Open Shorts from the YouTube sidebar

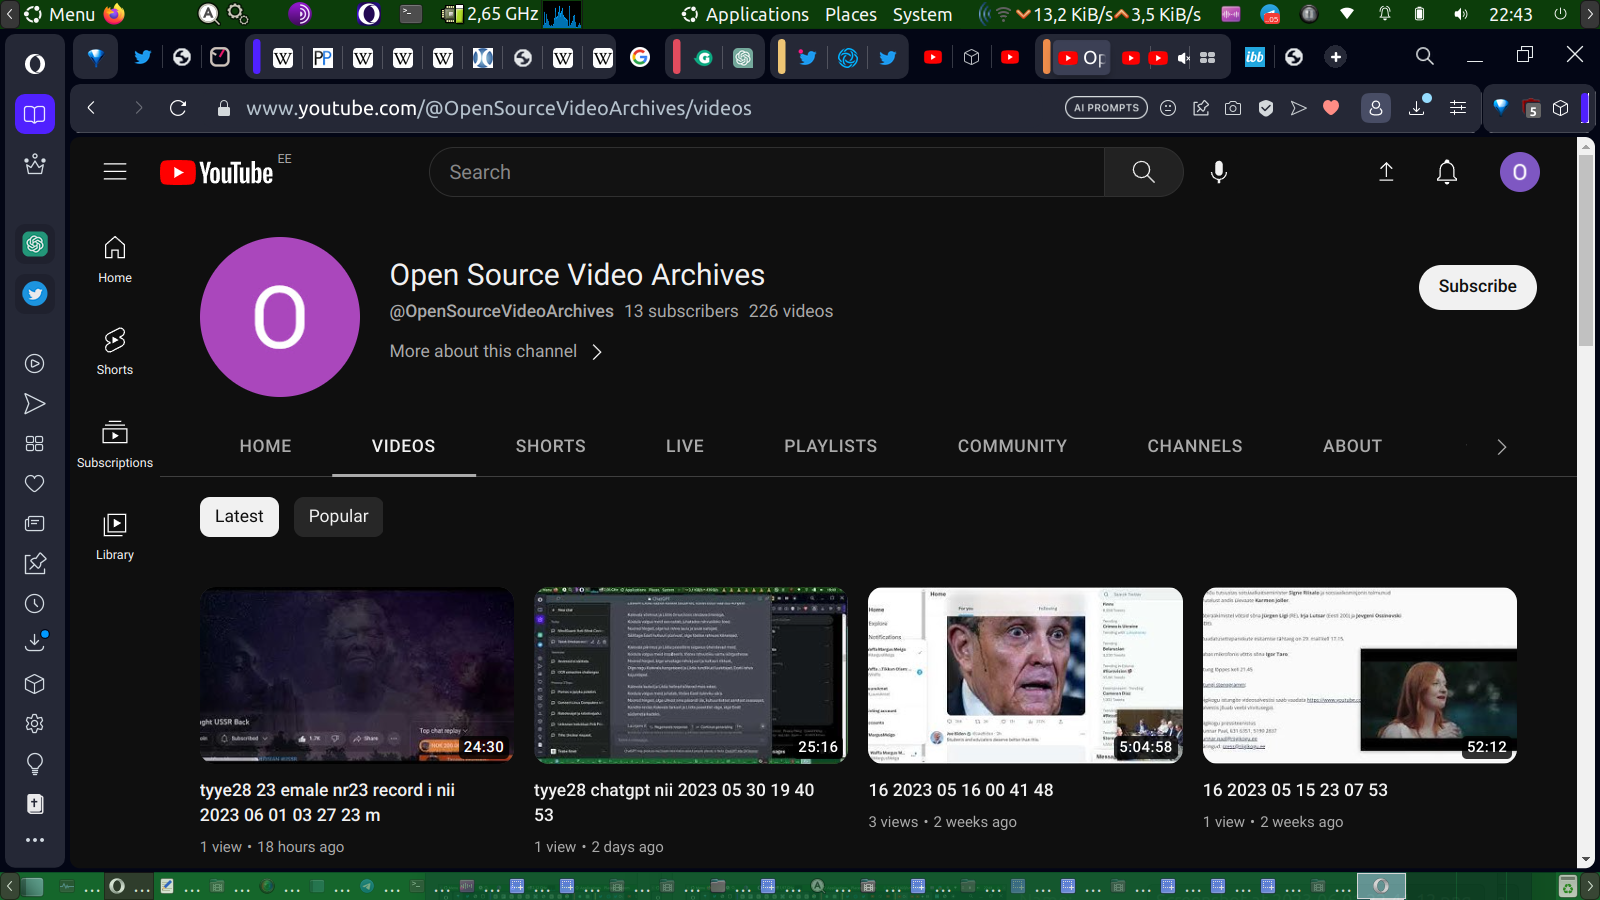click(115, 351)
